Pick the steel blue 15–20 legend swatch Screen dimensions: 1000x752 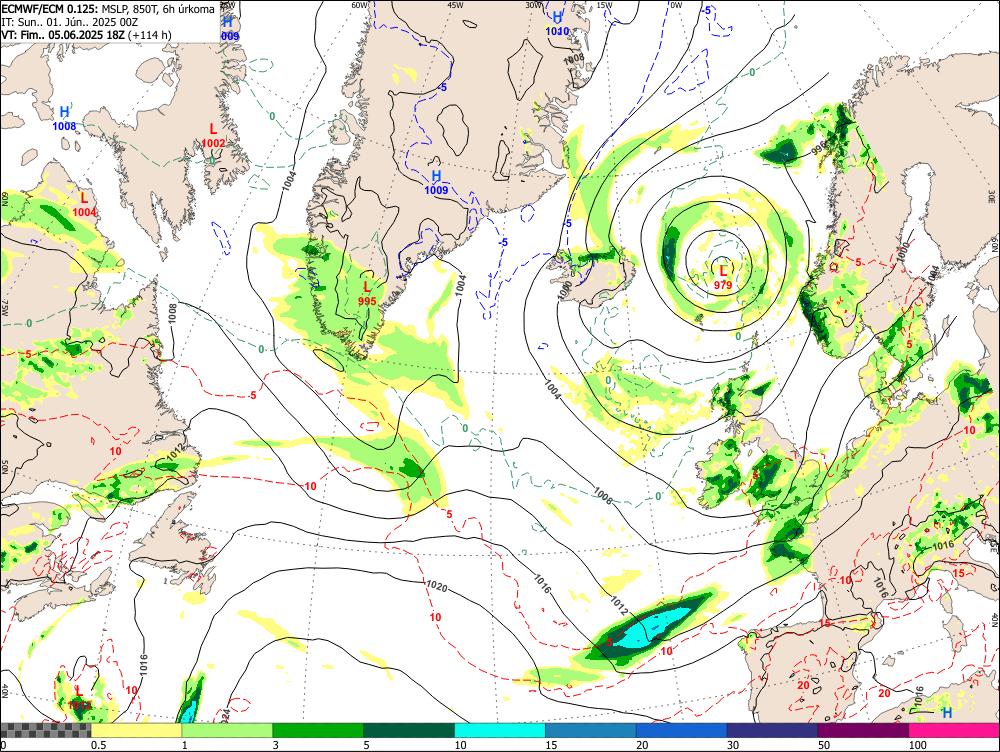click(591, 731)
